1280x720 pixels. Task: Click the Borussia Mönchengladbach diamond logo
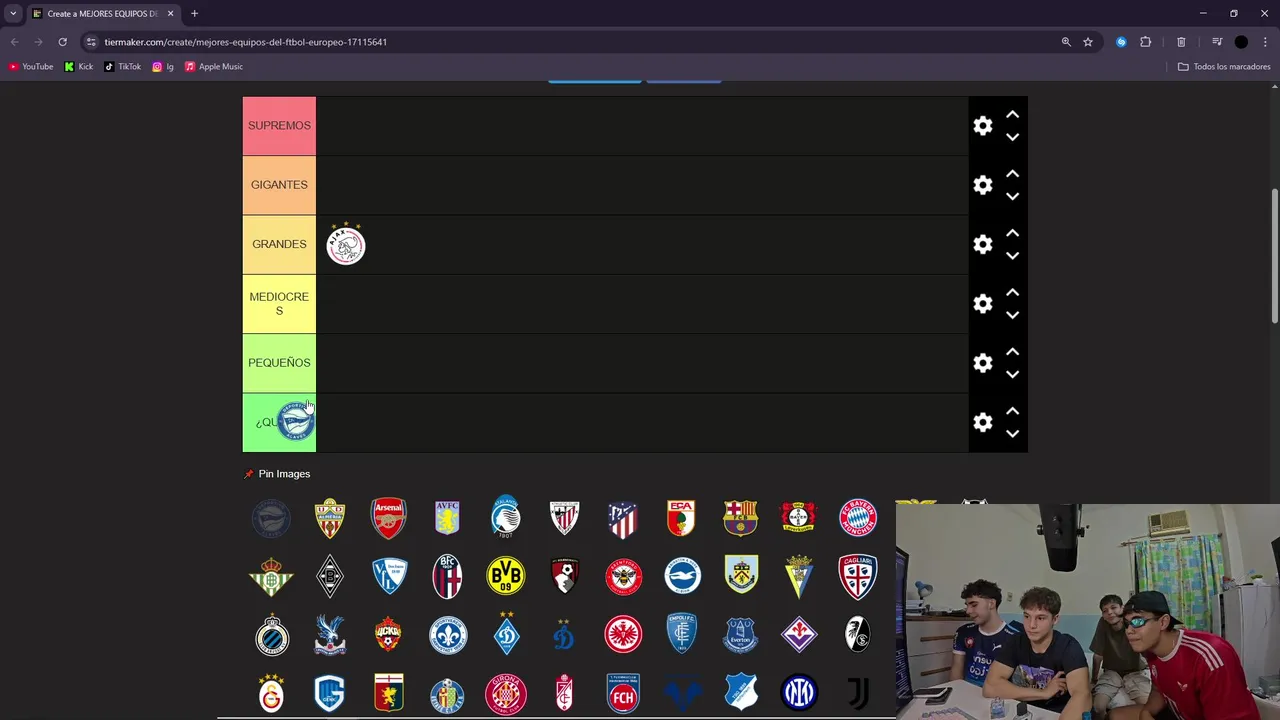[329, 577]
